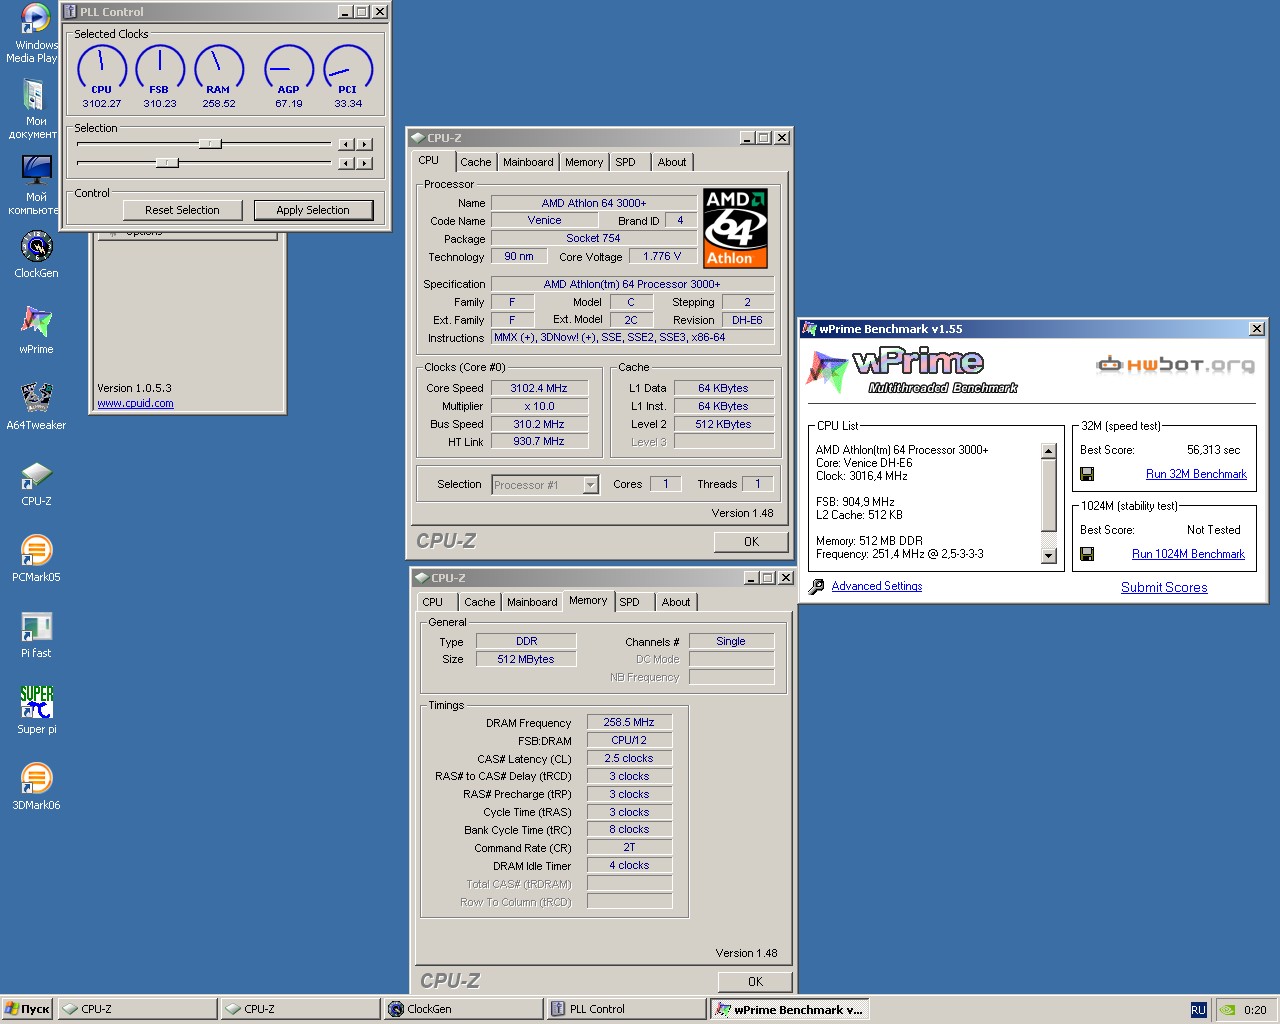
Task: Click the Start (Пуск) button
Action: [x=28, y=1009]
